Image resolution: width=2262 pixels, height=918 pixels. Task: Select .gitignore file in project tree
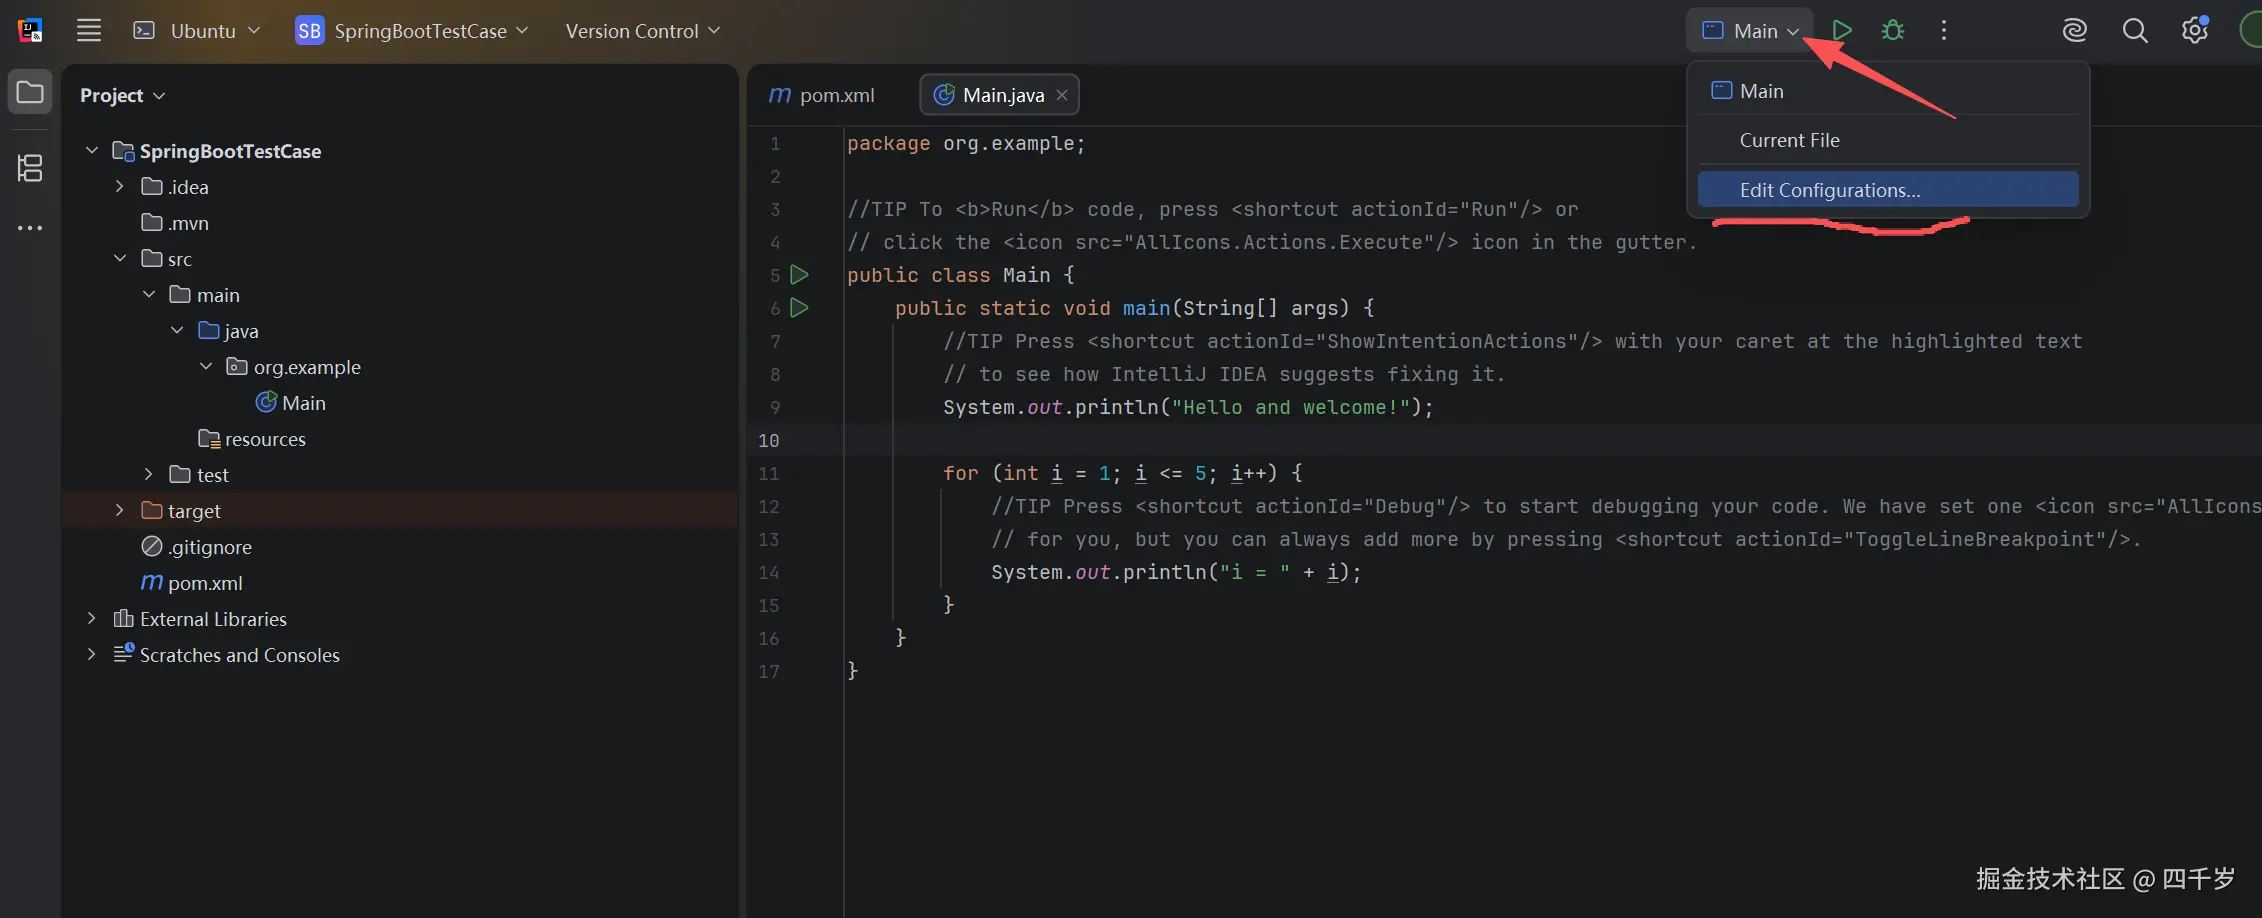pyautogui.click(x=209, y=547)
